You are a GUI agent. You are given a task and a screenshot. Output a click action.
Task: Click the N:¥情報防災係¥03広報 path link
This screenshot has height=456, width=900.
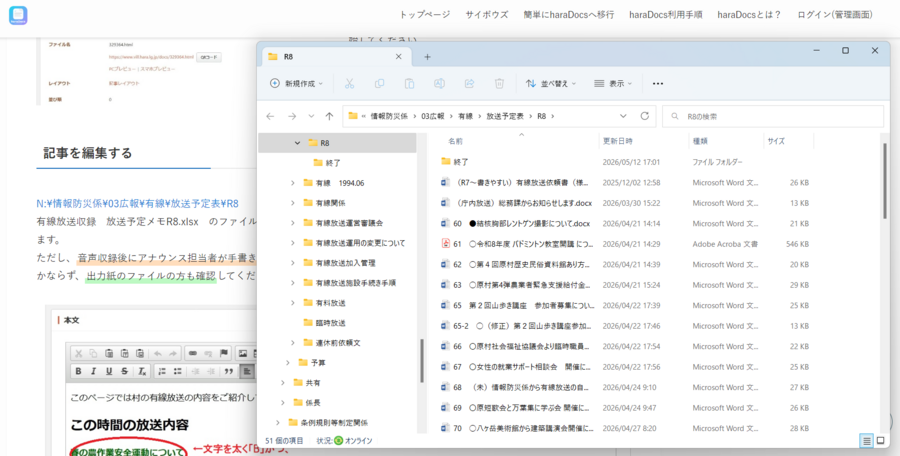137,203
